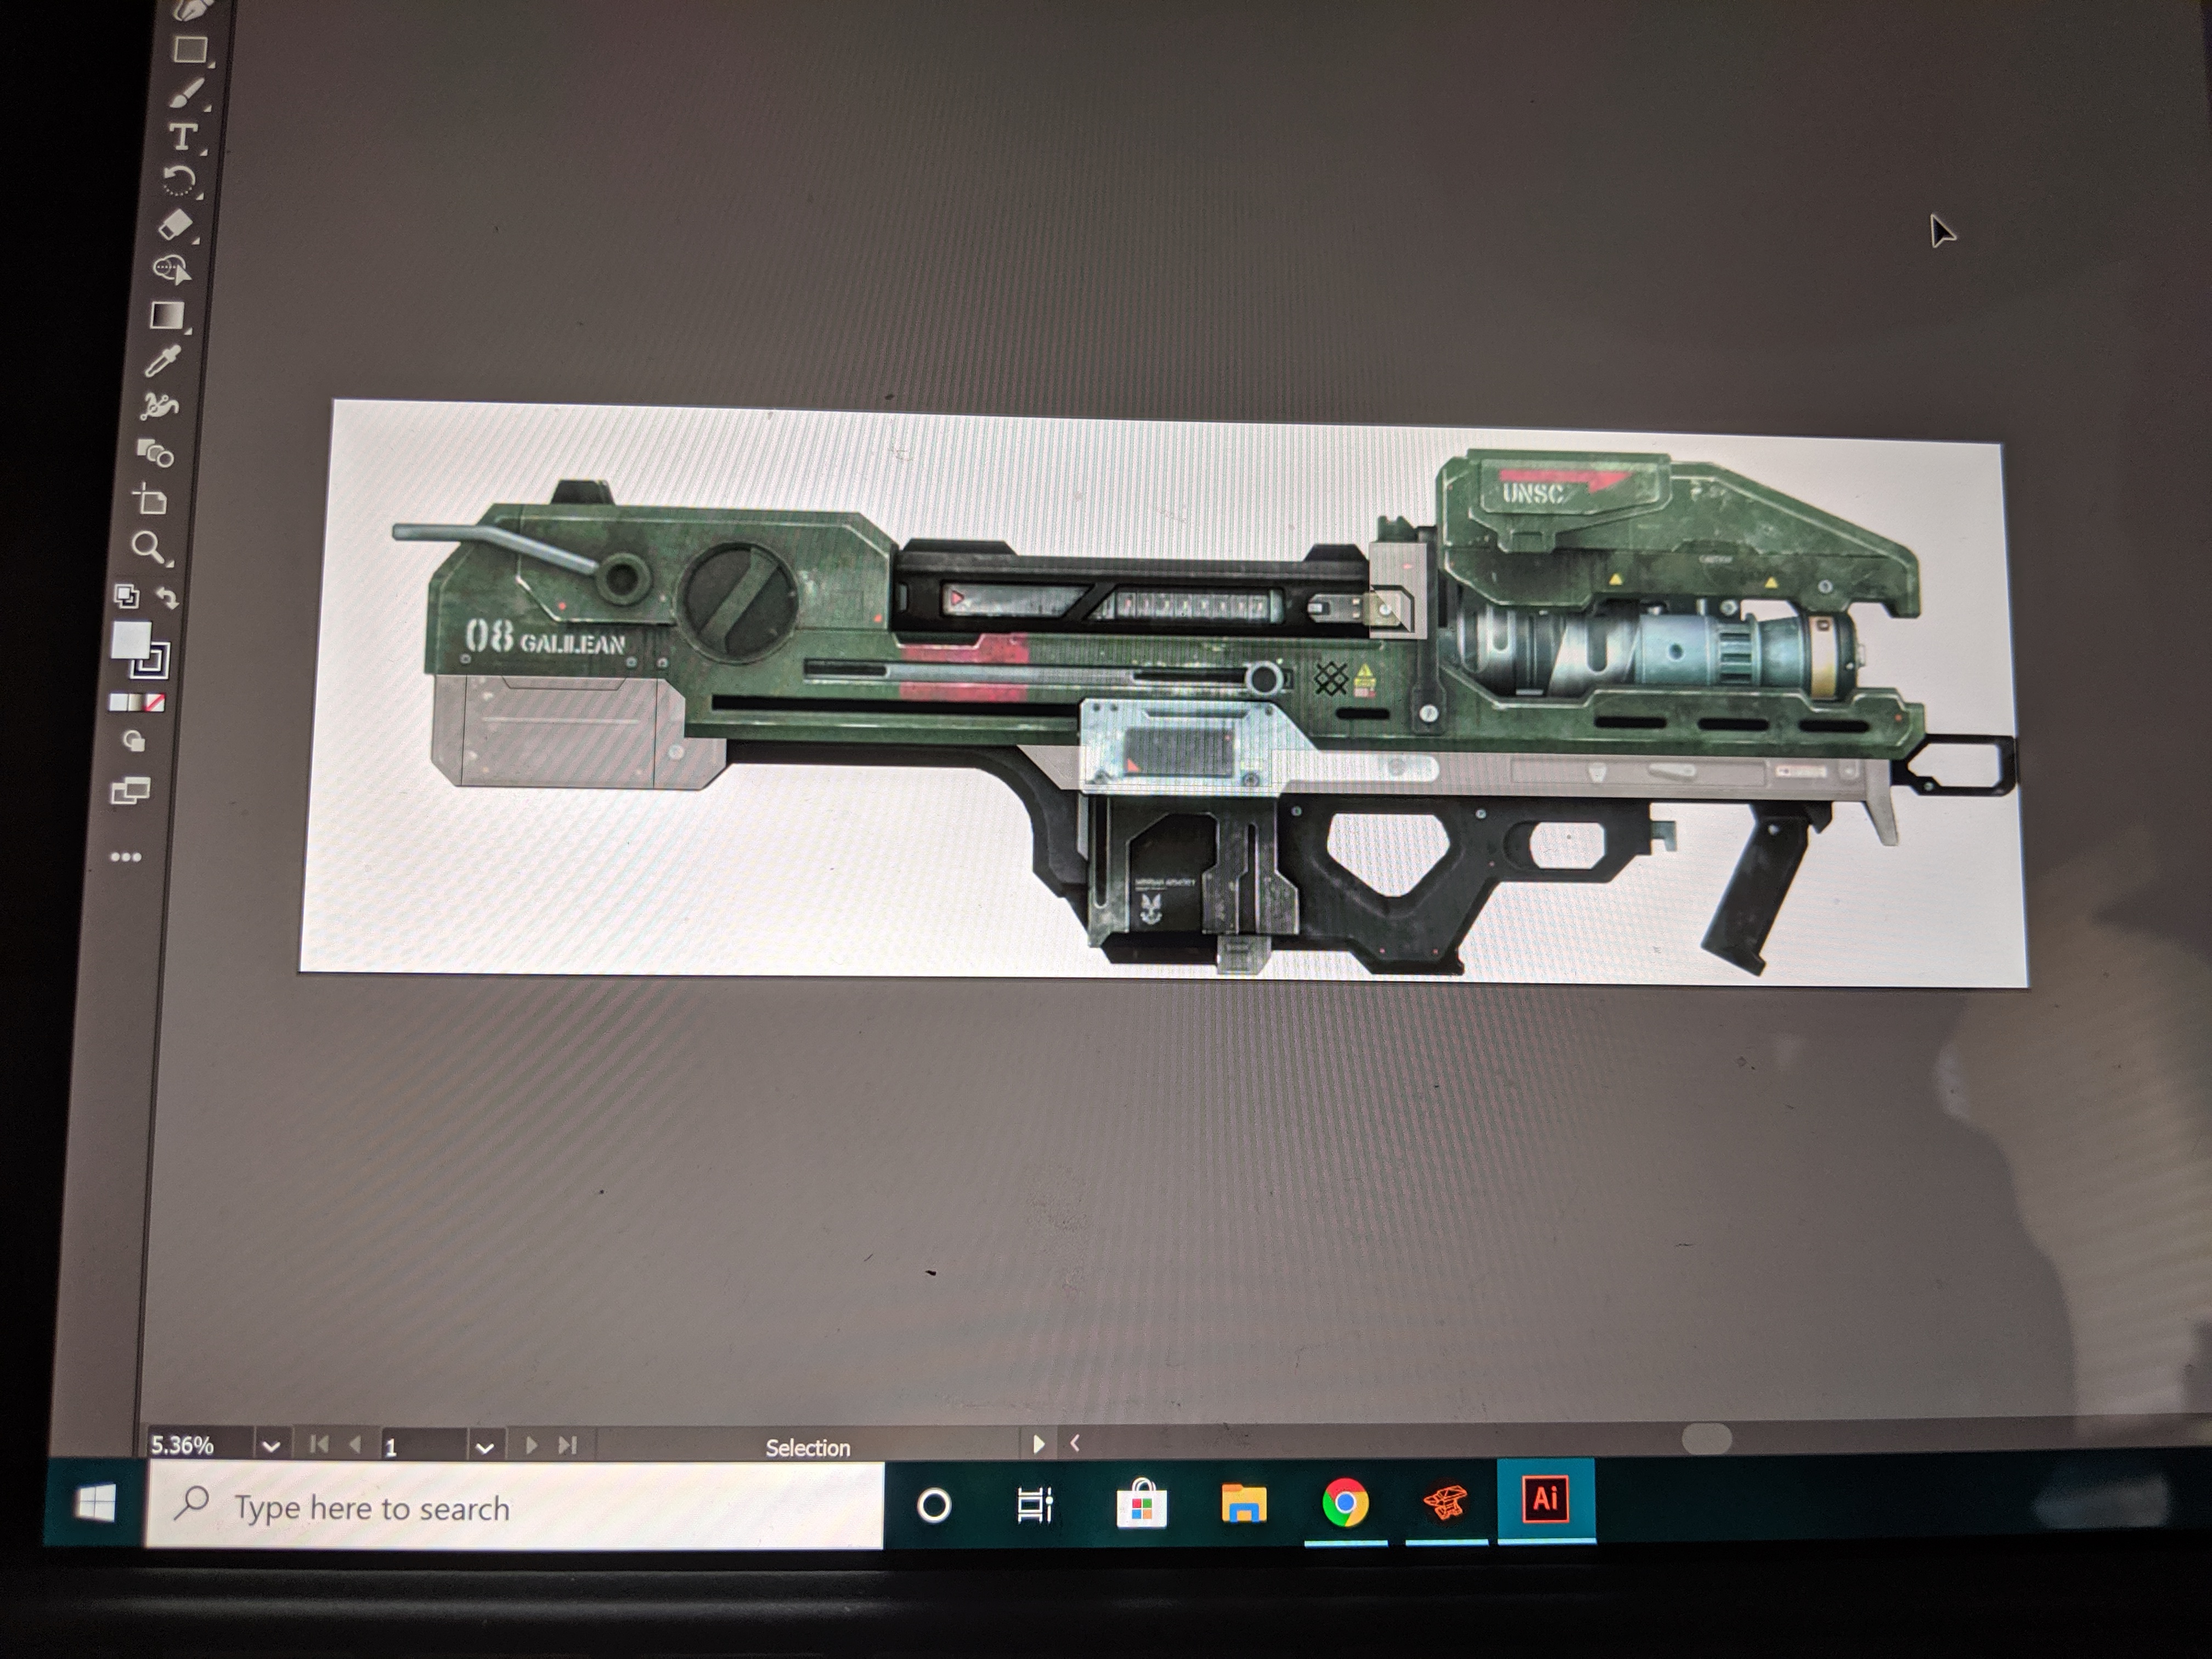Go to first artboard
The width and height of the screenshot is (2212, 1659).
[x=319, y=1444]
